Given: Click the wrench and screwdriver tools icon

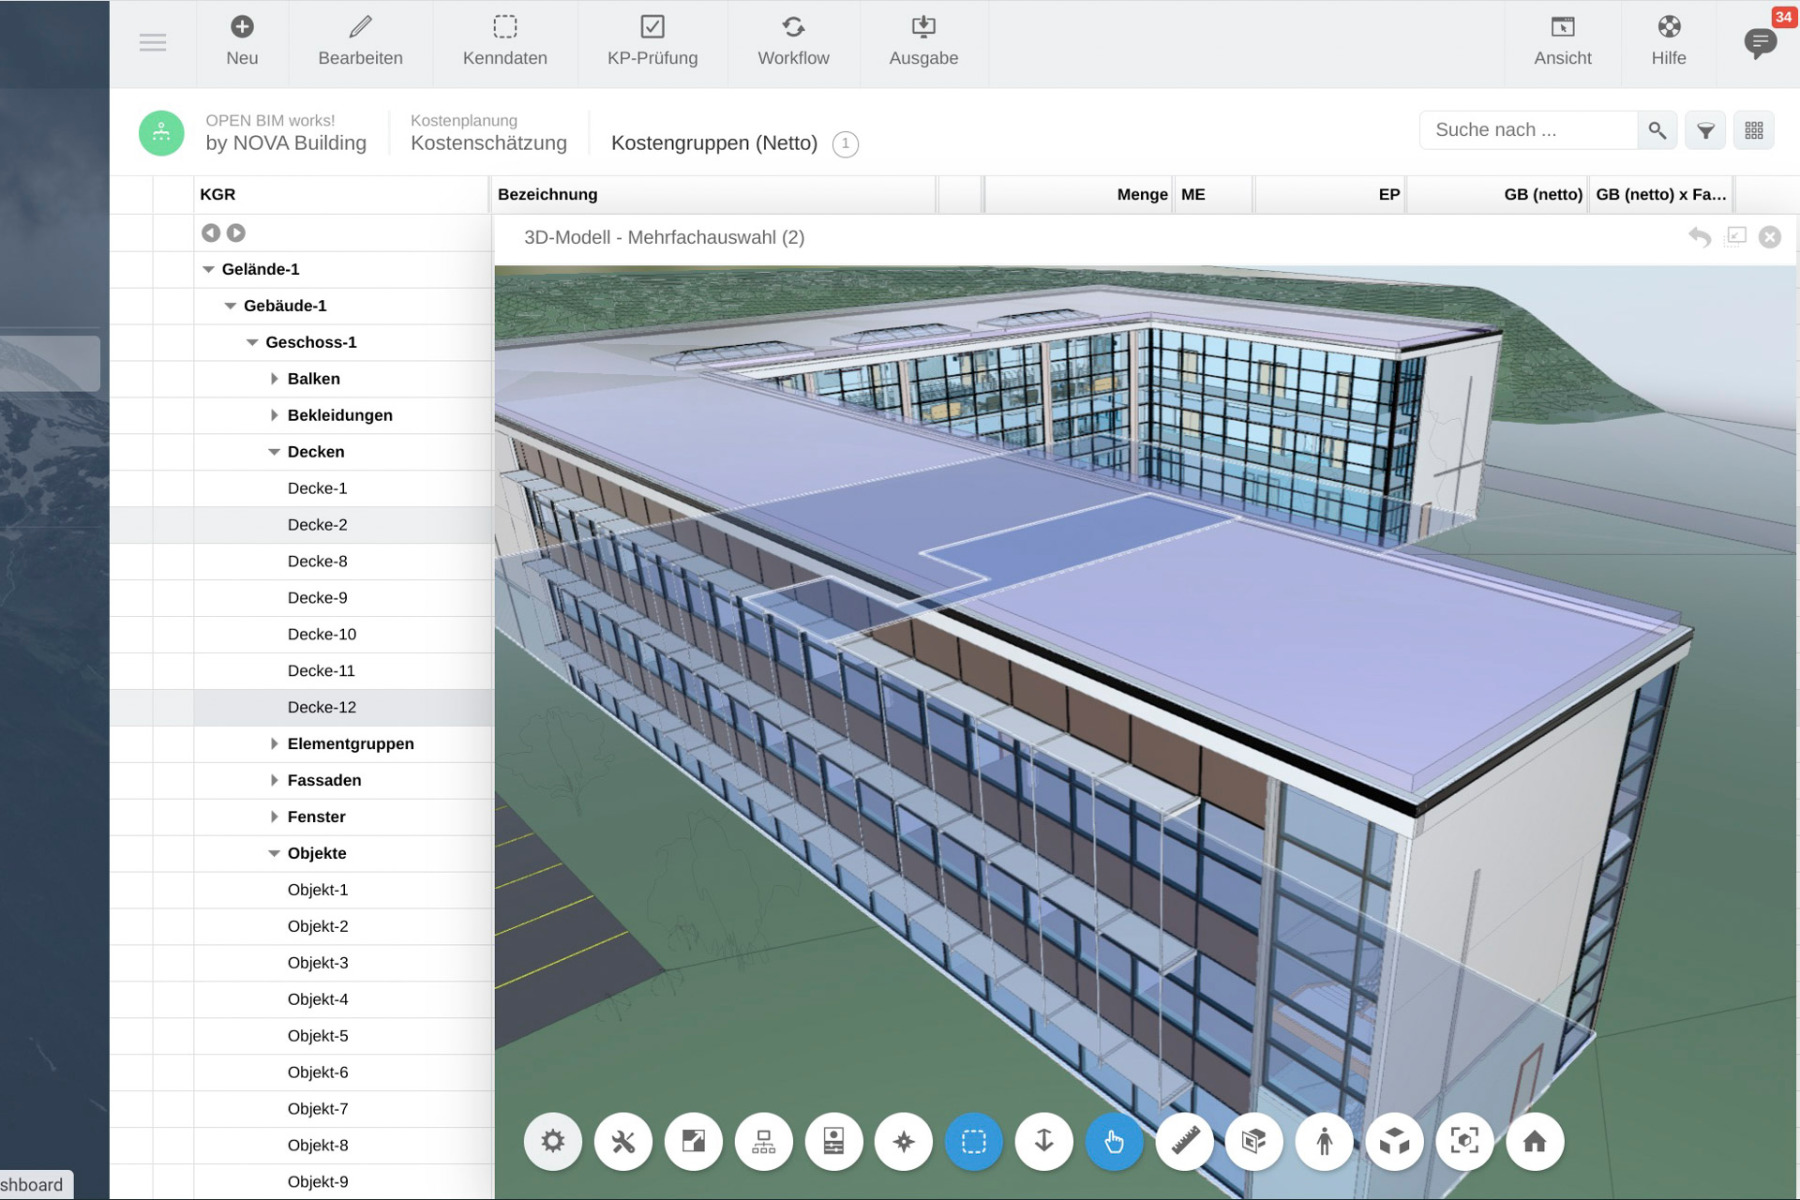Looking at the screenshot, I should click(x=623, y=1141).
